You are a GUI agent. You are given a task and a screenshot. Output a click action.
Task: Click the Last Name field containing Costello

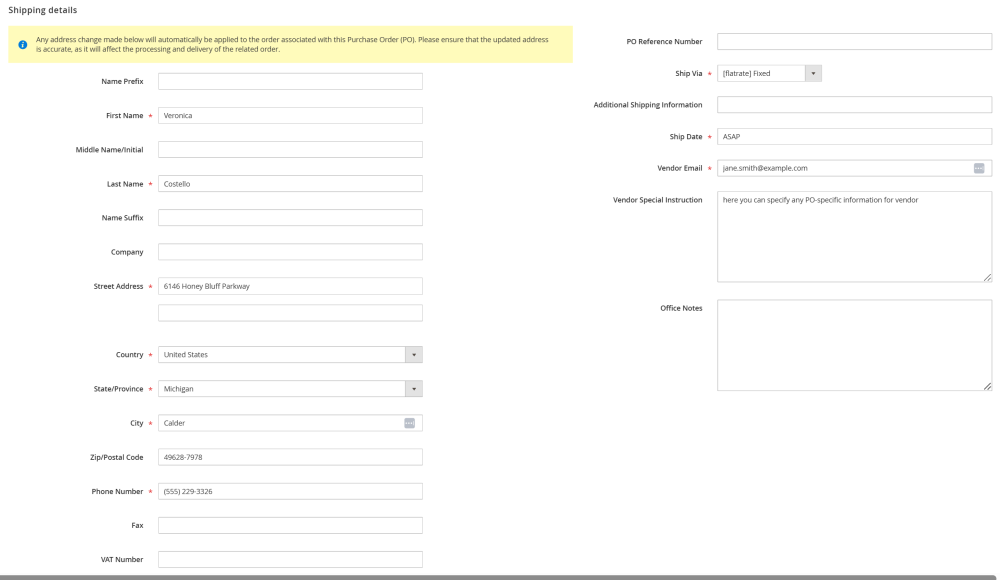pyautogui.click(x=290, y=184)
